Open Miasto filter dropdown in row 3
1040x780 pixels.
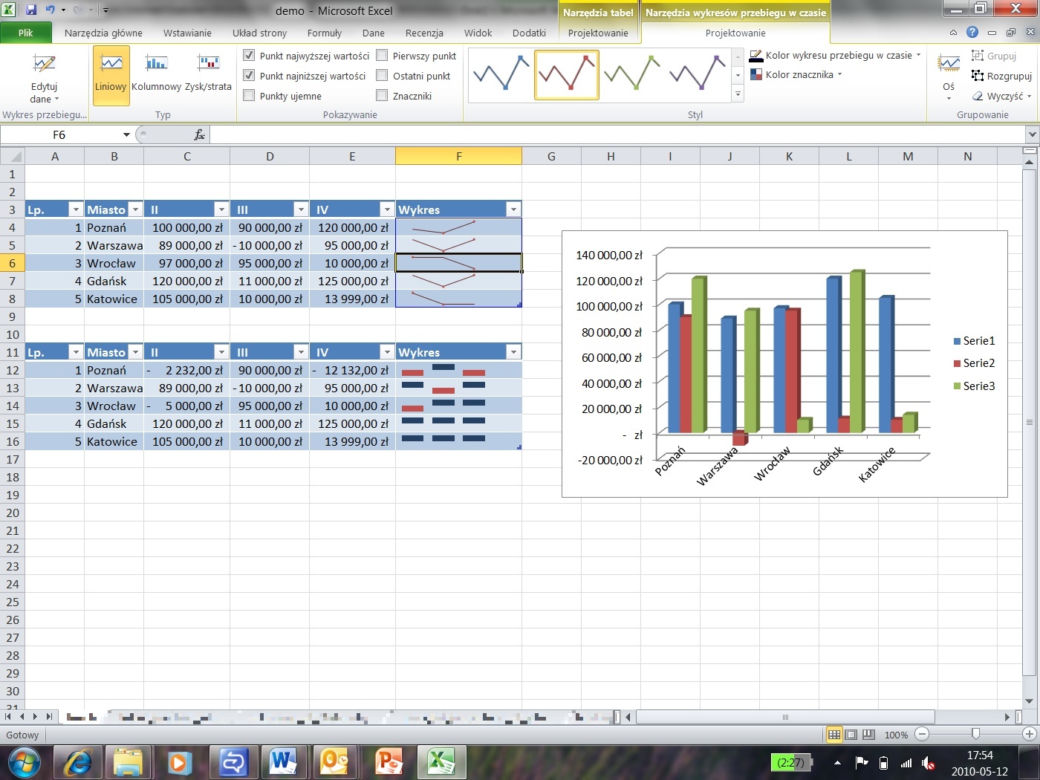[135, 210]
